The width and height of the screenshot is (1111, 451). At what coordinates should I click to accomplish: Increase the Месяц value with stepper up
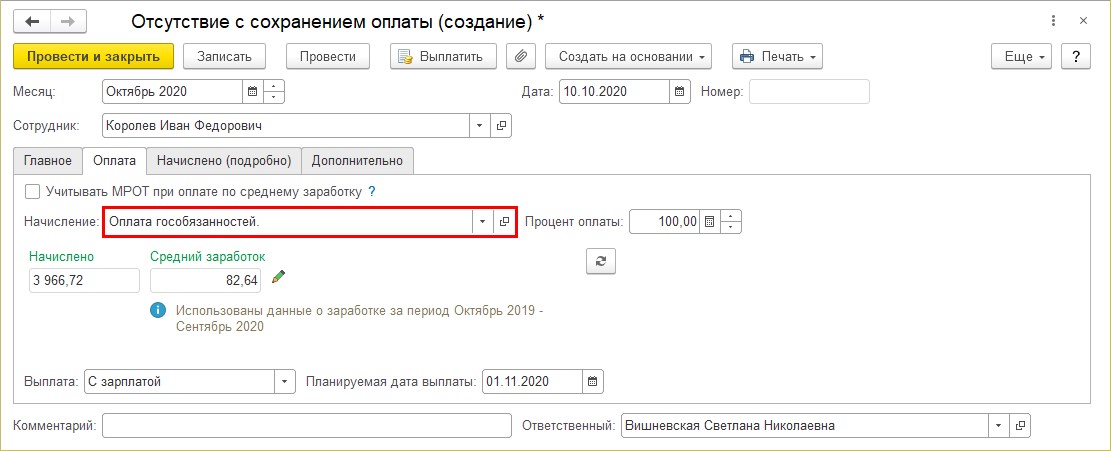click(273, 86)
